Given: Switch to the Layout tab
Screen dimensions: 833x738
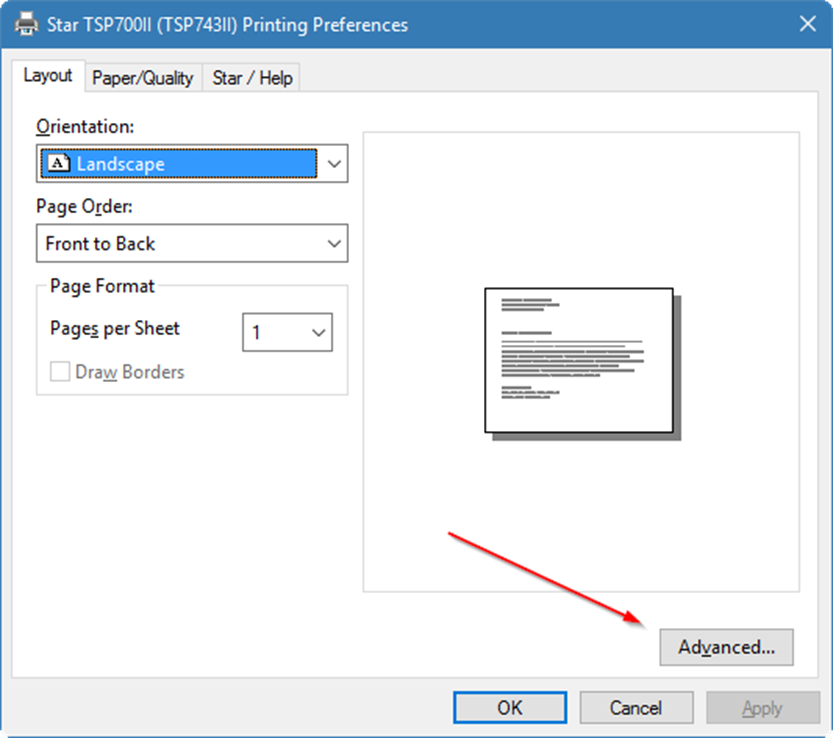Looking at the screenshot, I should tap(48, 77).
